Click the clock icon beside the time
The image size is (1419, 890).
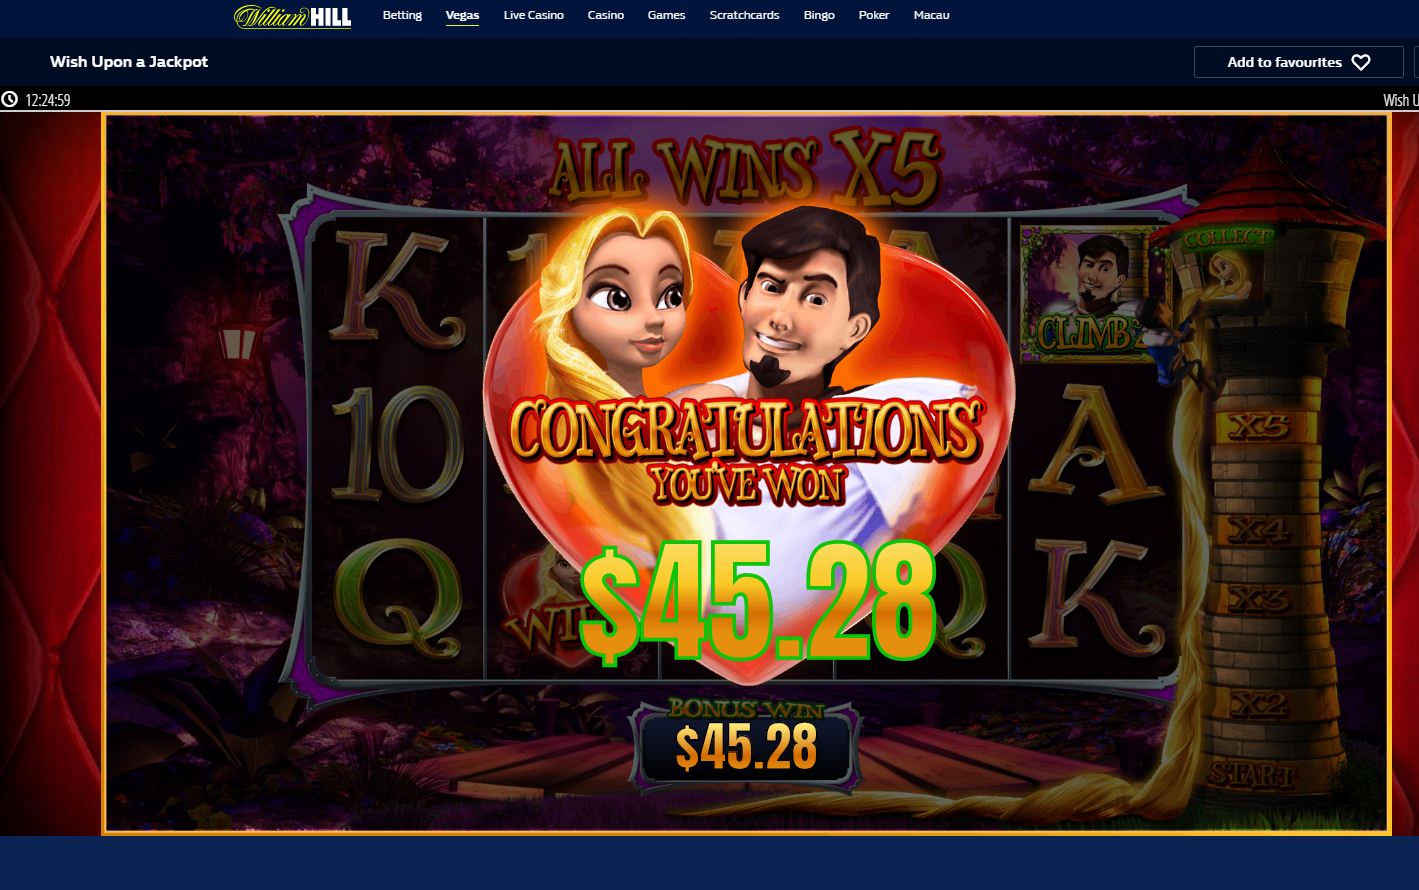tap(10, 99)
